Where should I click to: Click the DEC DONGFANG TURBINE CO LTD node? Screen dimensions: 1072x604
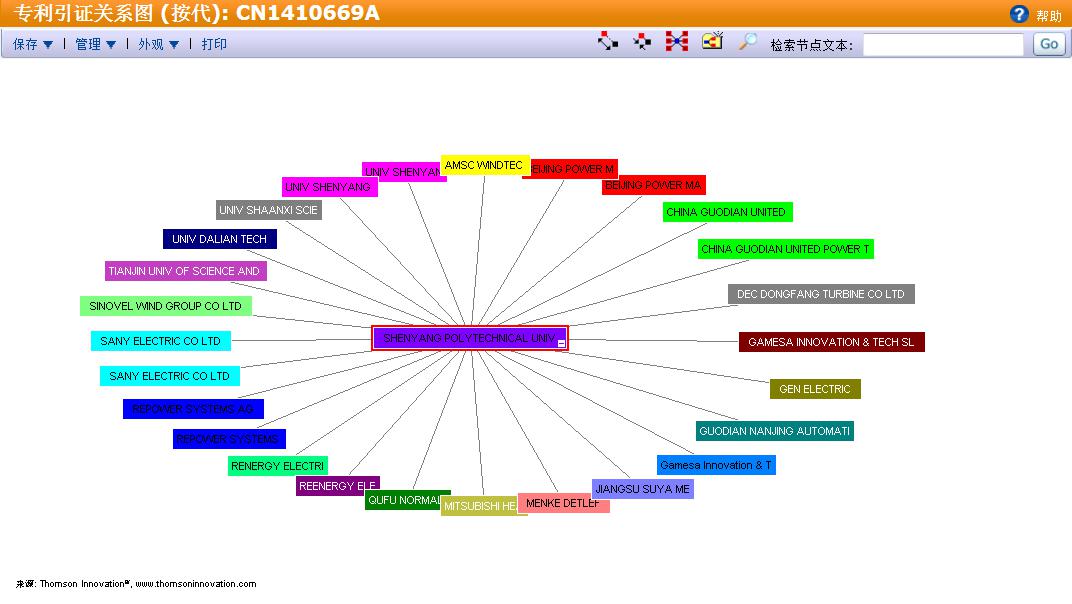click(x=820, y=294)
